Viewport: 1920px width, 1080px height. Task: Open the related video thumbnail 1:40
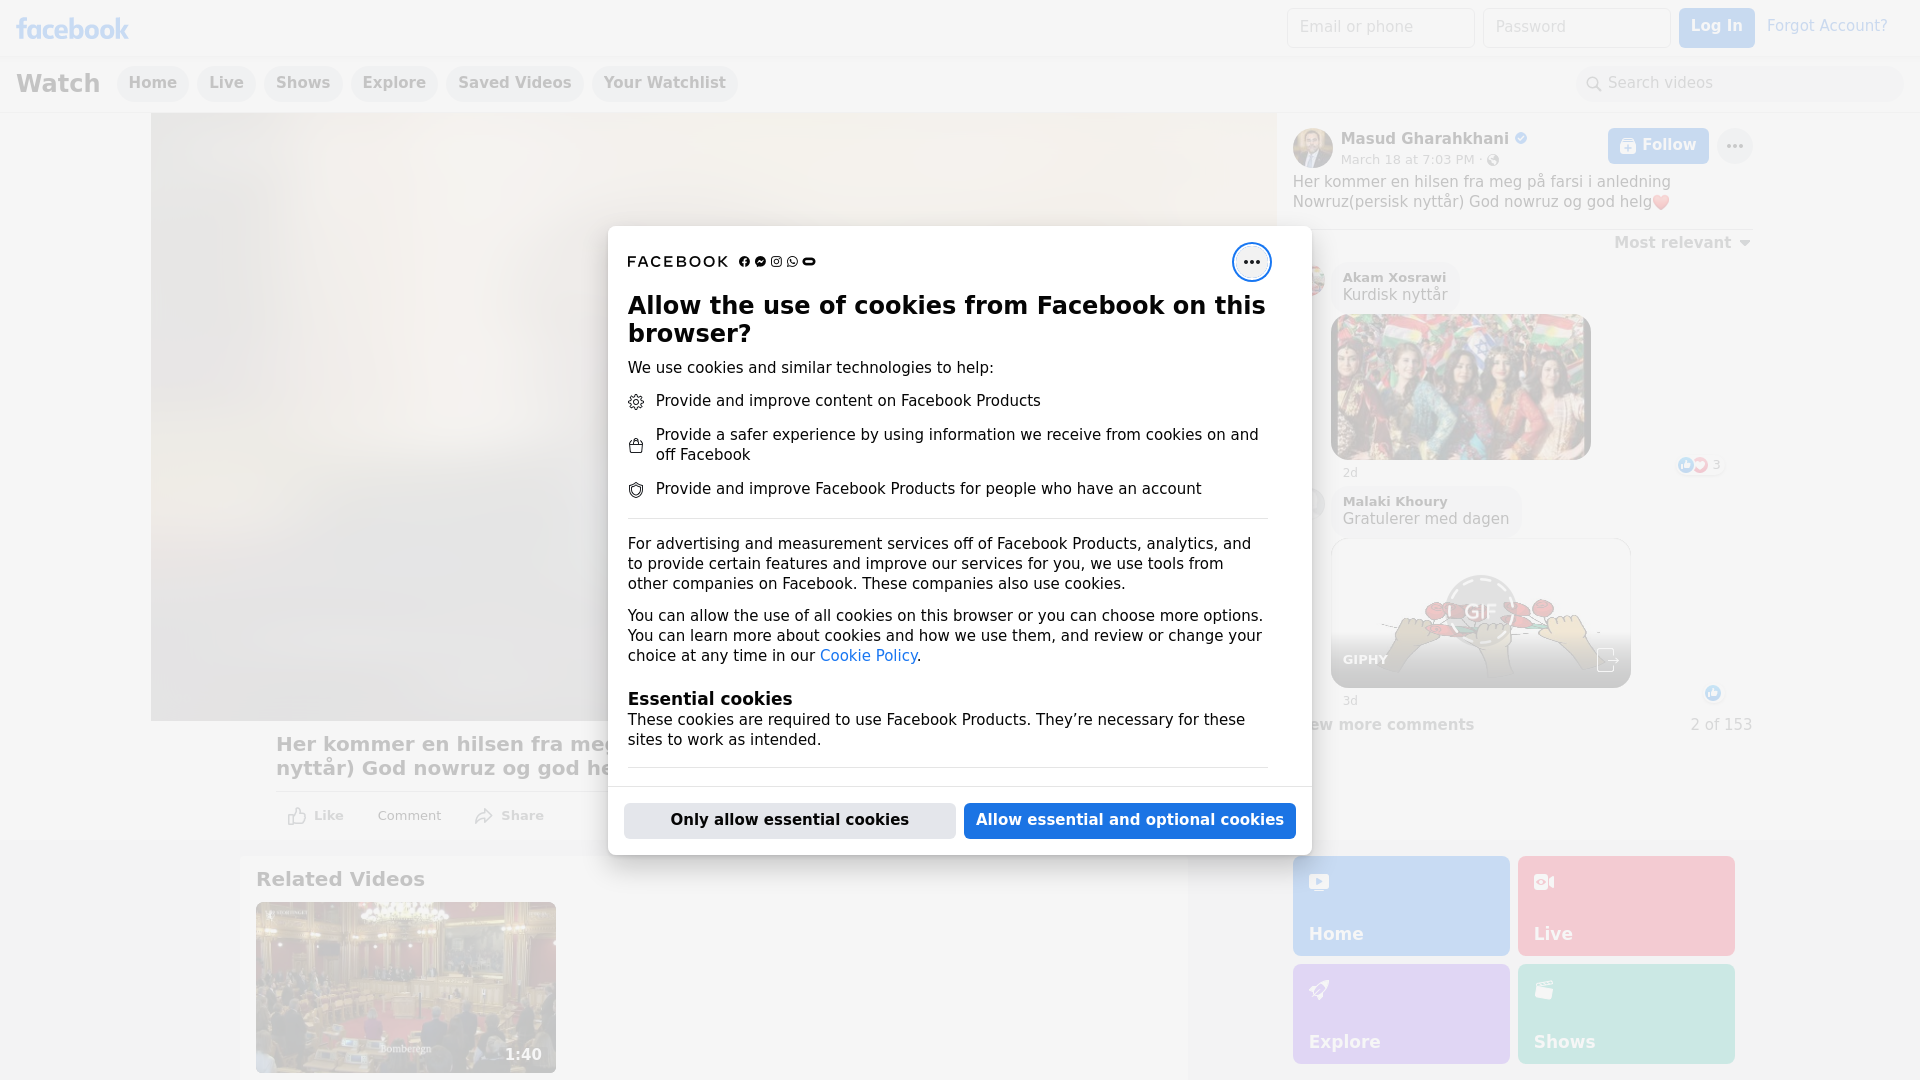406,988
